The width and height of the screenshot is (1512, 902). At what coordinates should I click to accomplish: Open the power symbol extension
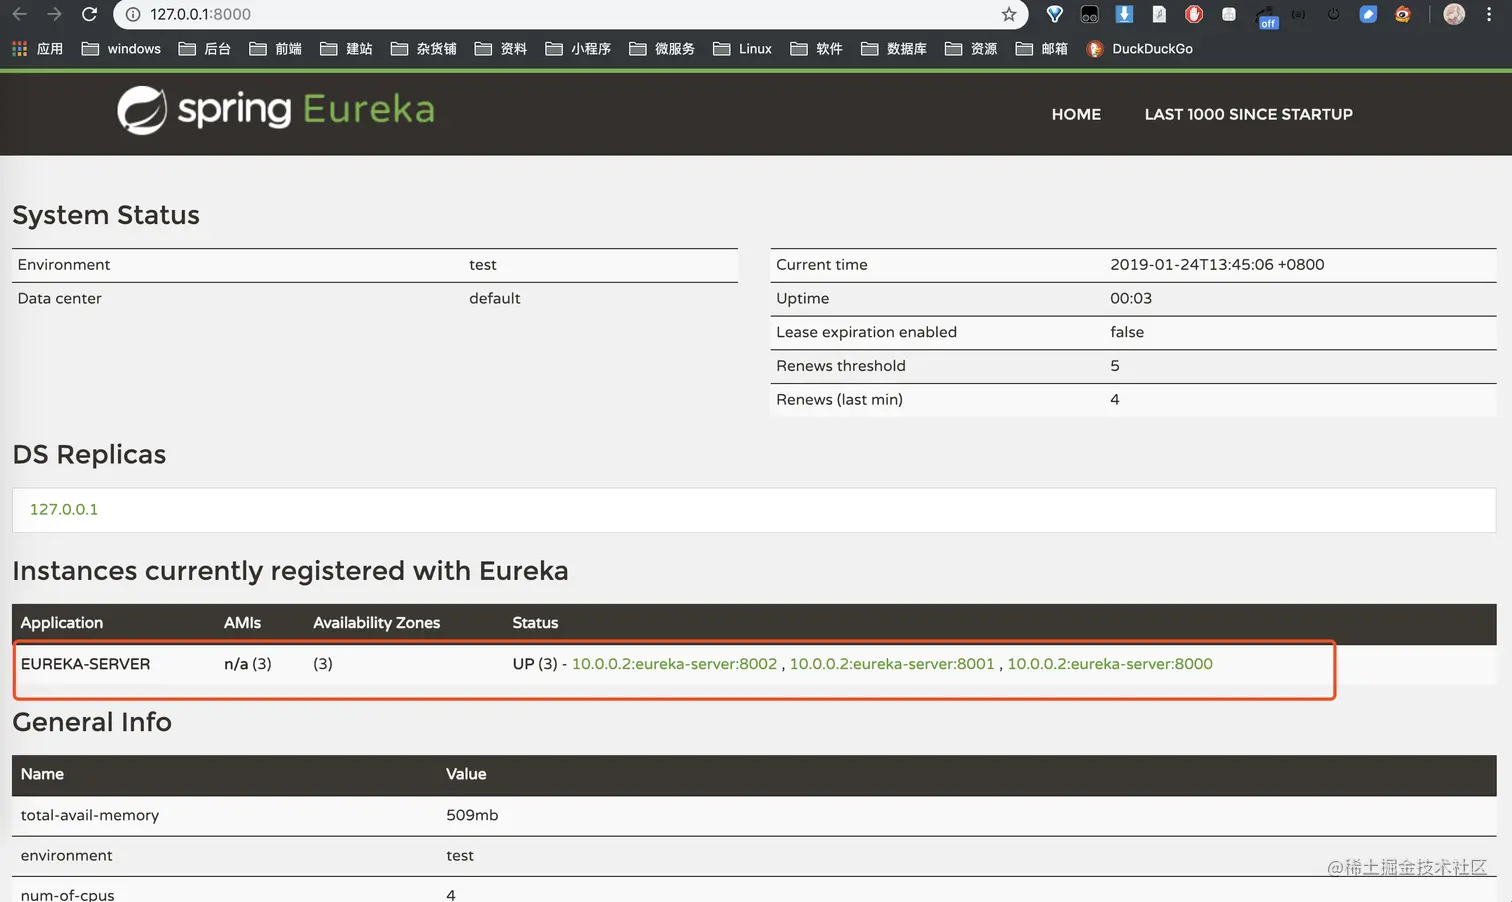(x=1333, y=14)
